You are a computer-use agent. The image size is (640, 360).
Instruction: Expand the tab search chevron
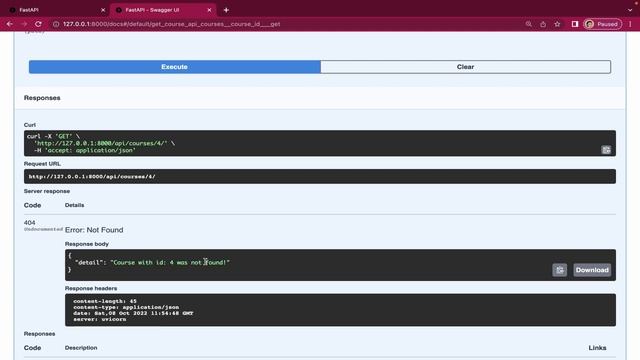[630, 10]
